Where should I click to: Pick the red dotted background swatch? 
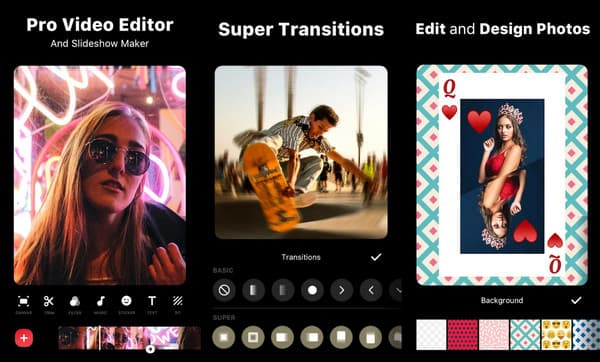point(463,335)
